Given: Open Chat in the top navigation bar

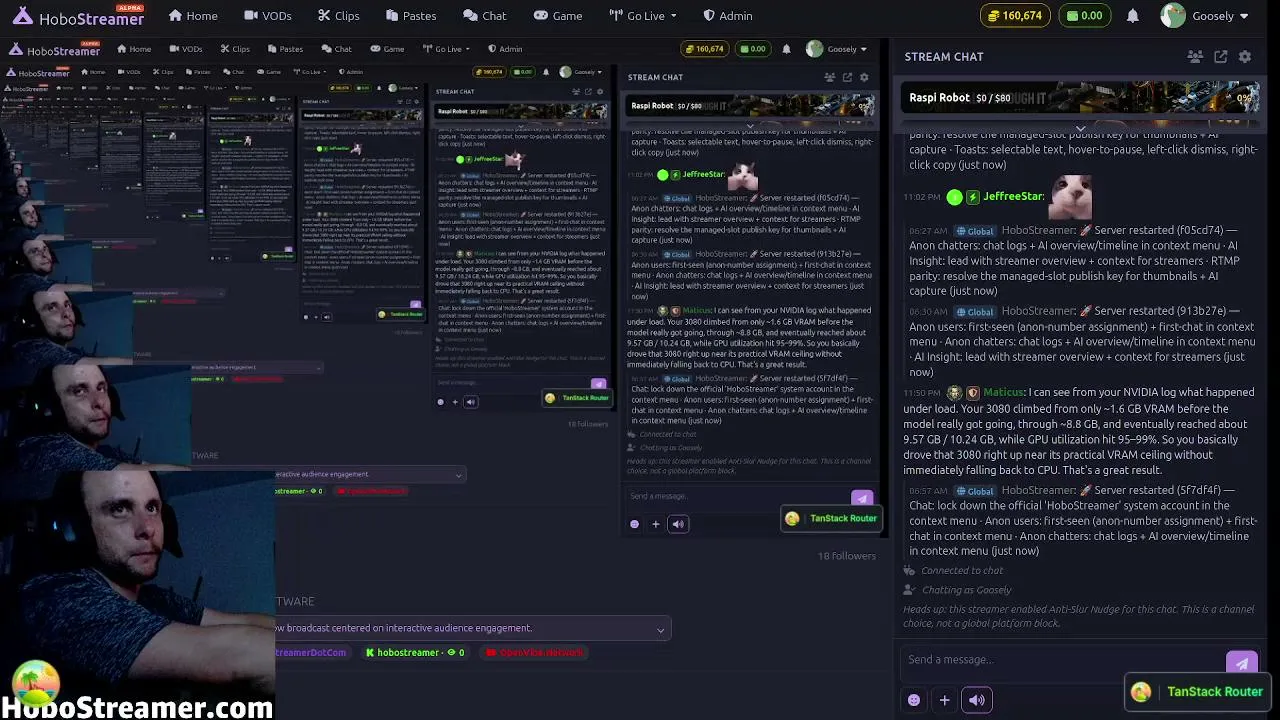Looking at the screenshot, I should pyautogui.click(x=485, y=16).
